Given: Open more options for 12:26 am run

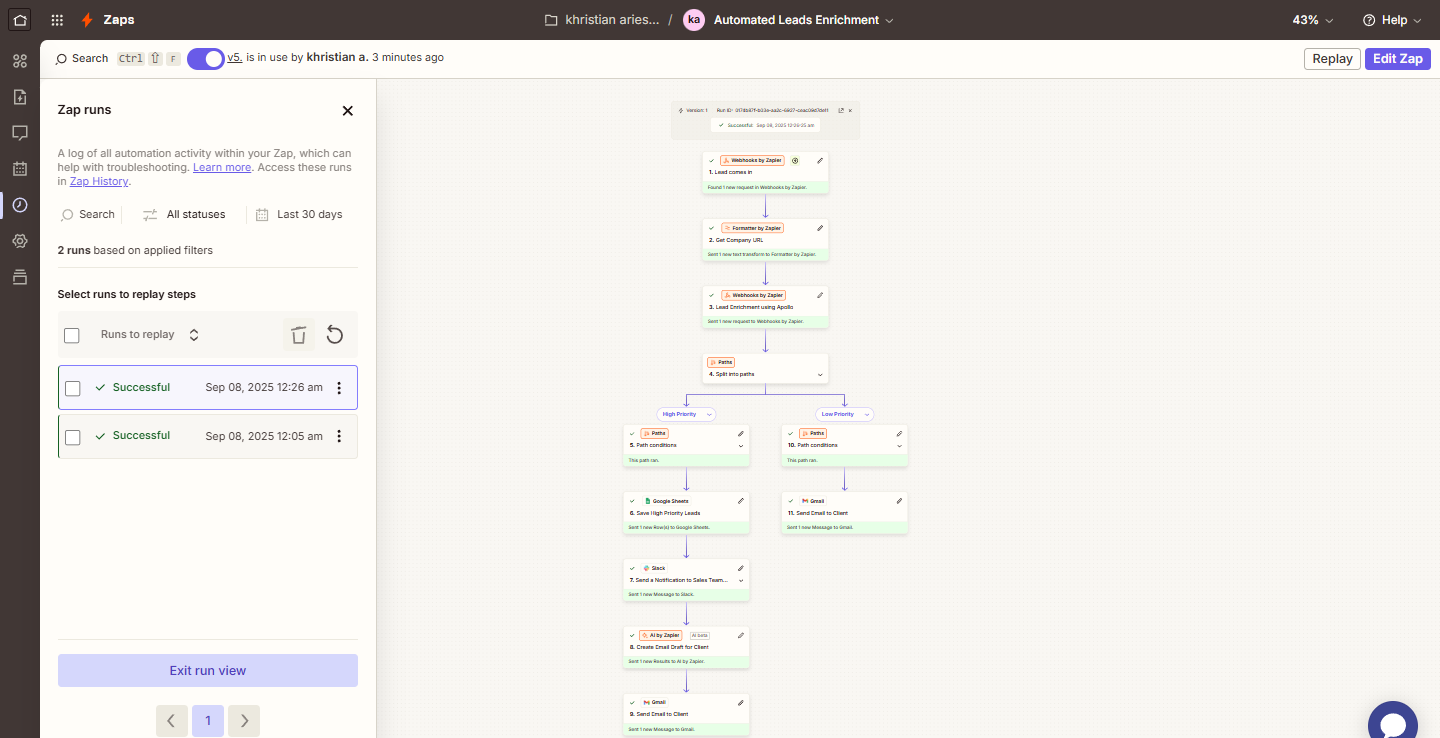Looking at the screenshot, I should point(339,388).
